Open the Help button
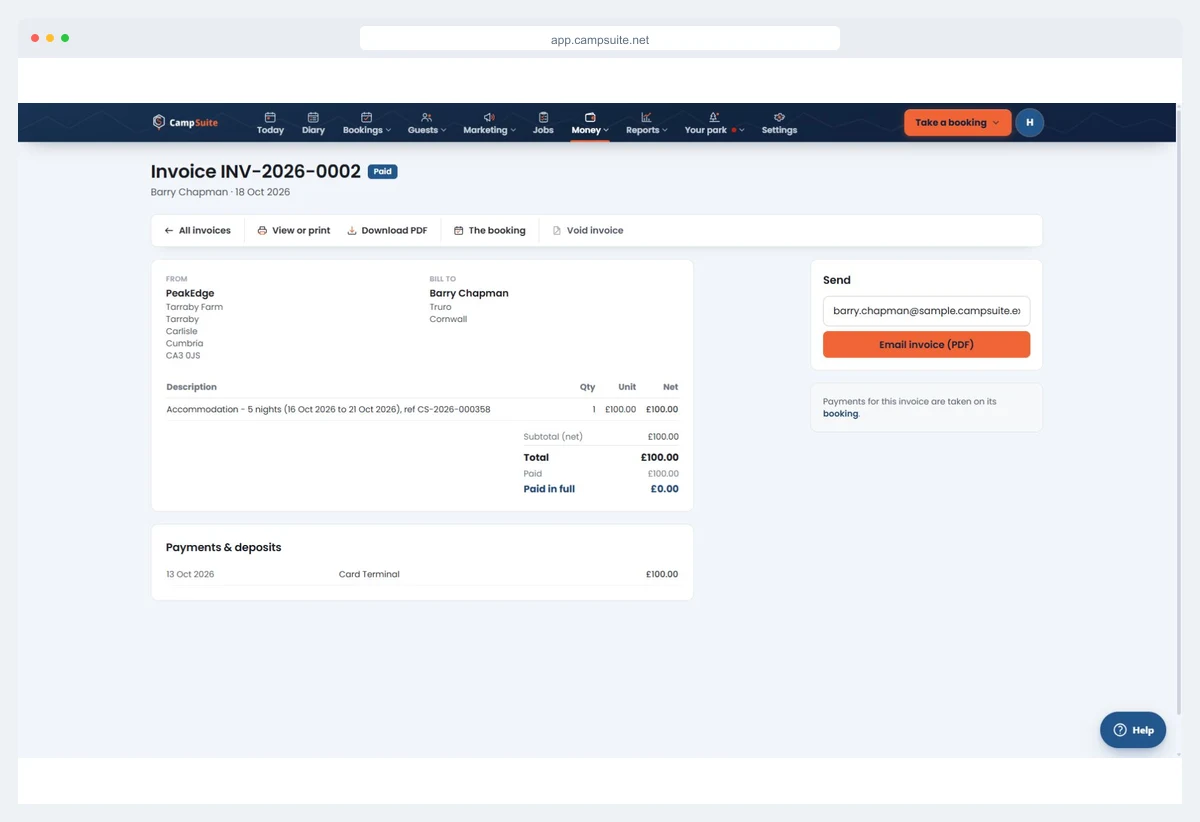Viewport: 1200px width, 822px height. pyautogui.click(x=1133, y=730)
